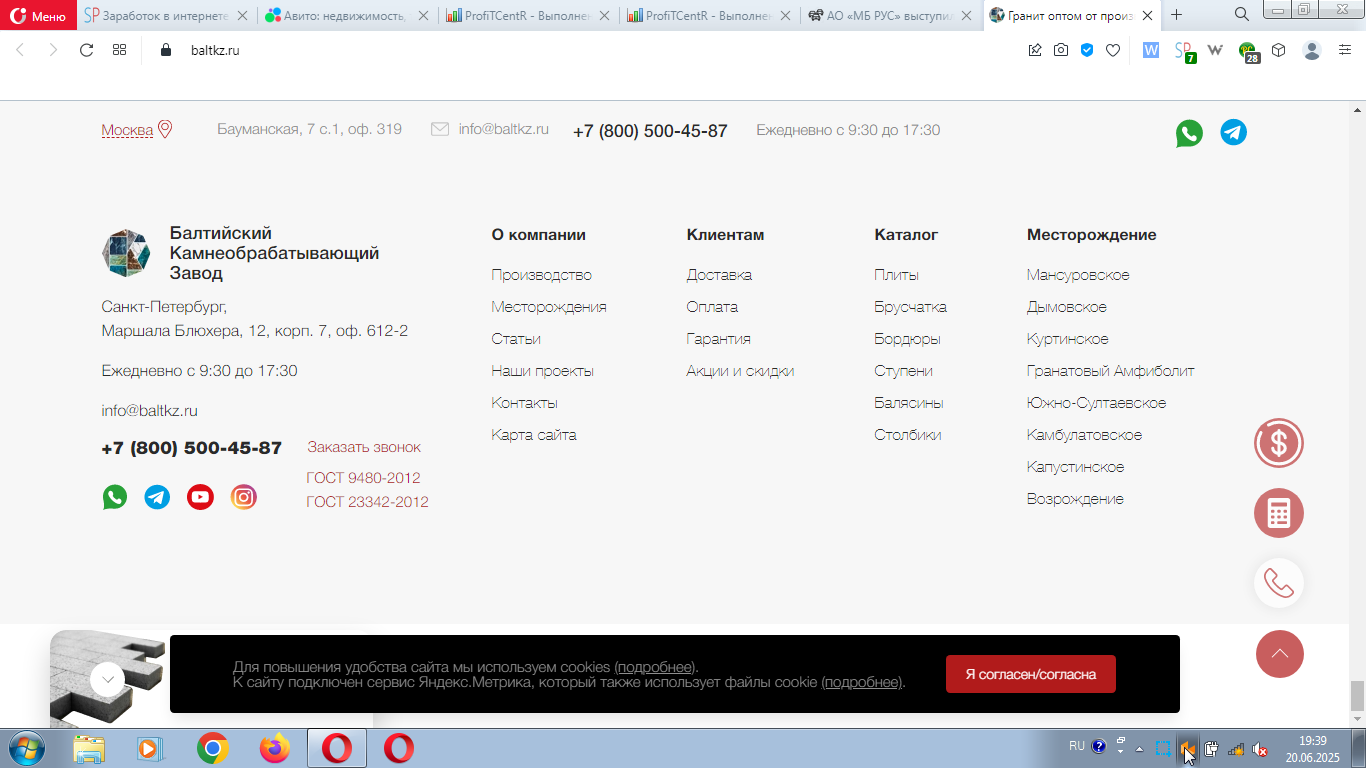1366x768 pixels.
Task: Open the Мансуровское deposit link
Action: pos(1078,275)
